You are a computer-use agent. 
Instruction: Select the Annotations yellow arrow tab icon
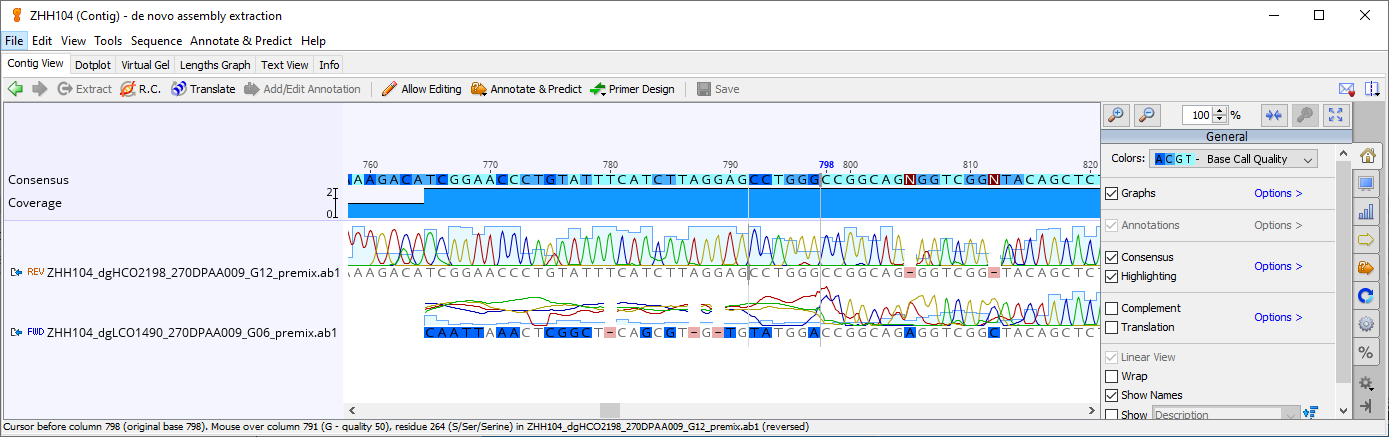click(1366, 240)
